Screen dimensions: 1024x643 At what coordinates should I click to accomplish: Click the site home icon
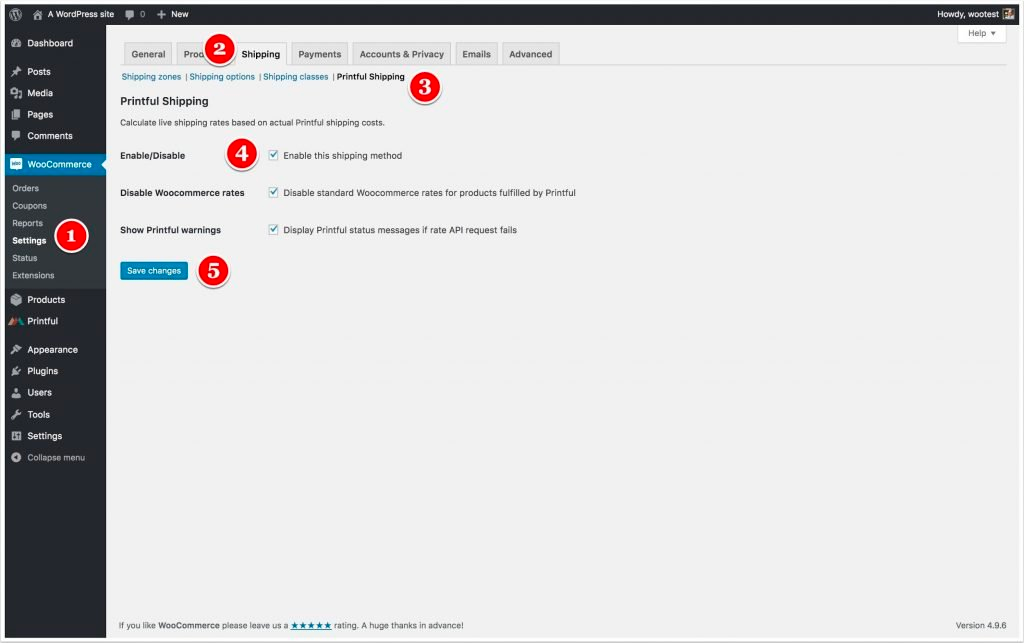tap(37, 14)
